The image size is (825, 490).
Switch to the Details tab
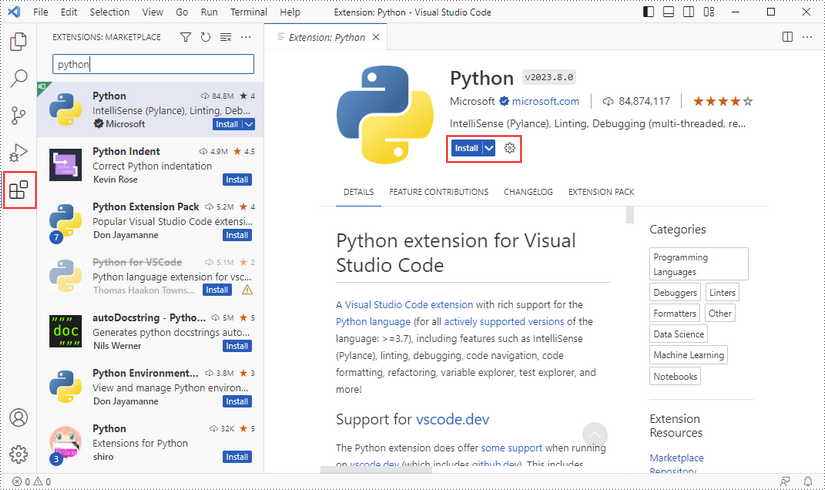[358, 192]
